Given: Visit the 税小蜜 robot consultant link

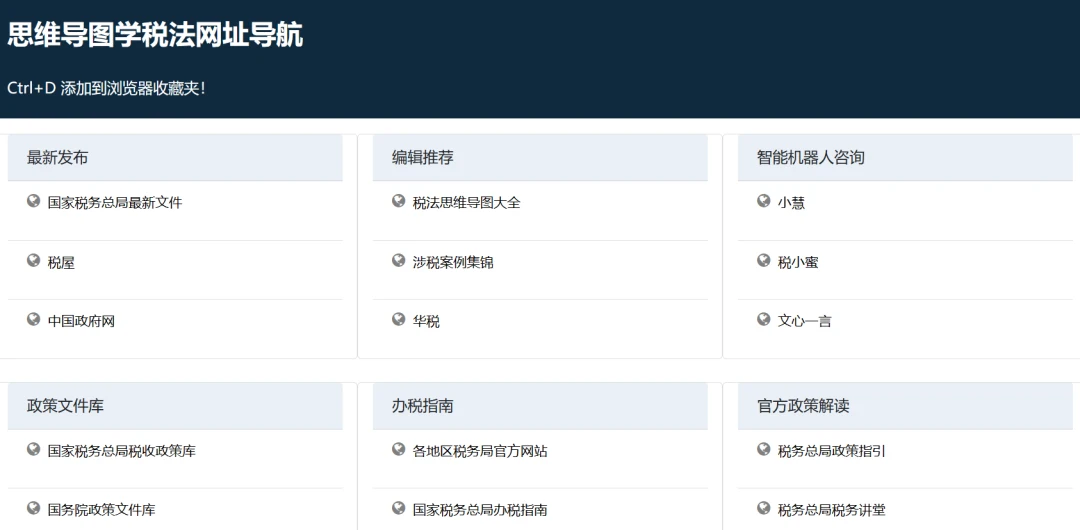Looking at the screenshot, I should coord(798,263).
